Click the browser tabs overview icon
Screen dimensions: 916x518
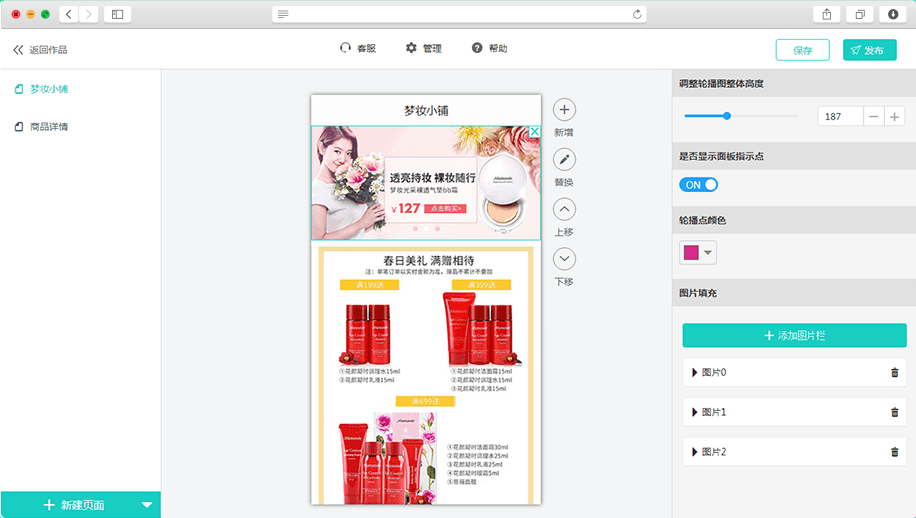coord(860,14)
